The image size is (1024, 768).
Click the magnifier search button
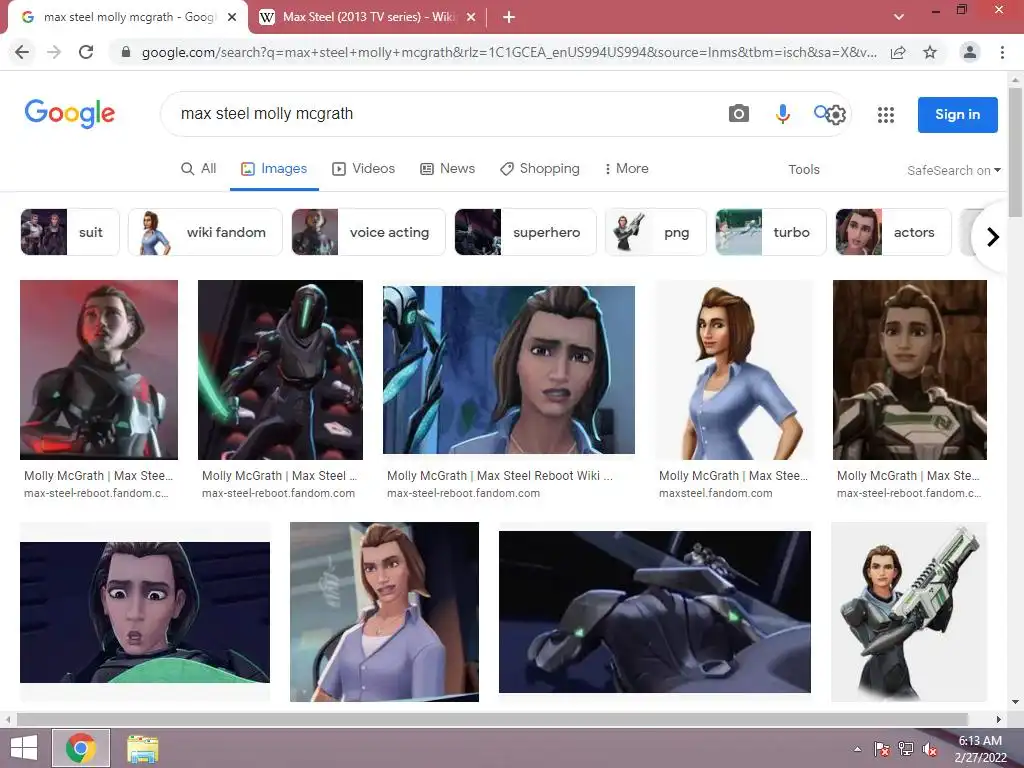(x=820, y=112)
